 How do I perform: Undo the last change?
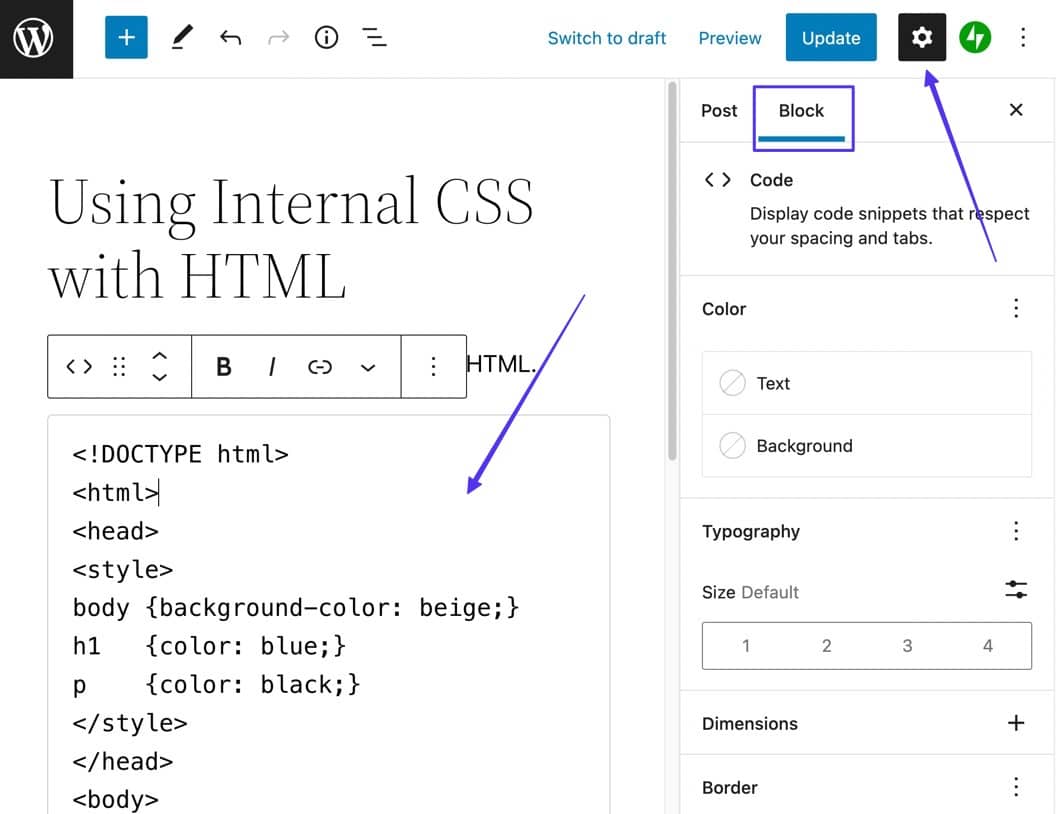[230, 37]
